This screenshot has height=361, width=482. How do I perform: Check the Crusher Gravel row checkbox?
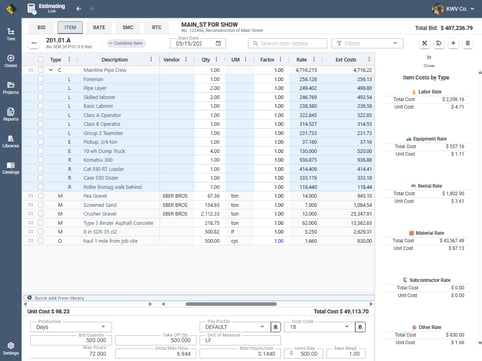(x=41, y=214)
